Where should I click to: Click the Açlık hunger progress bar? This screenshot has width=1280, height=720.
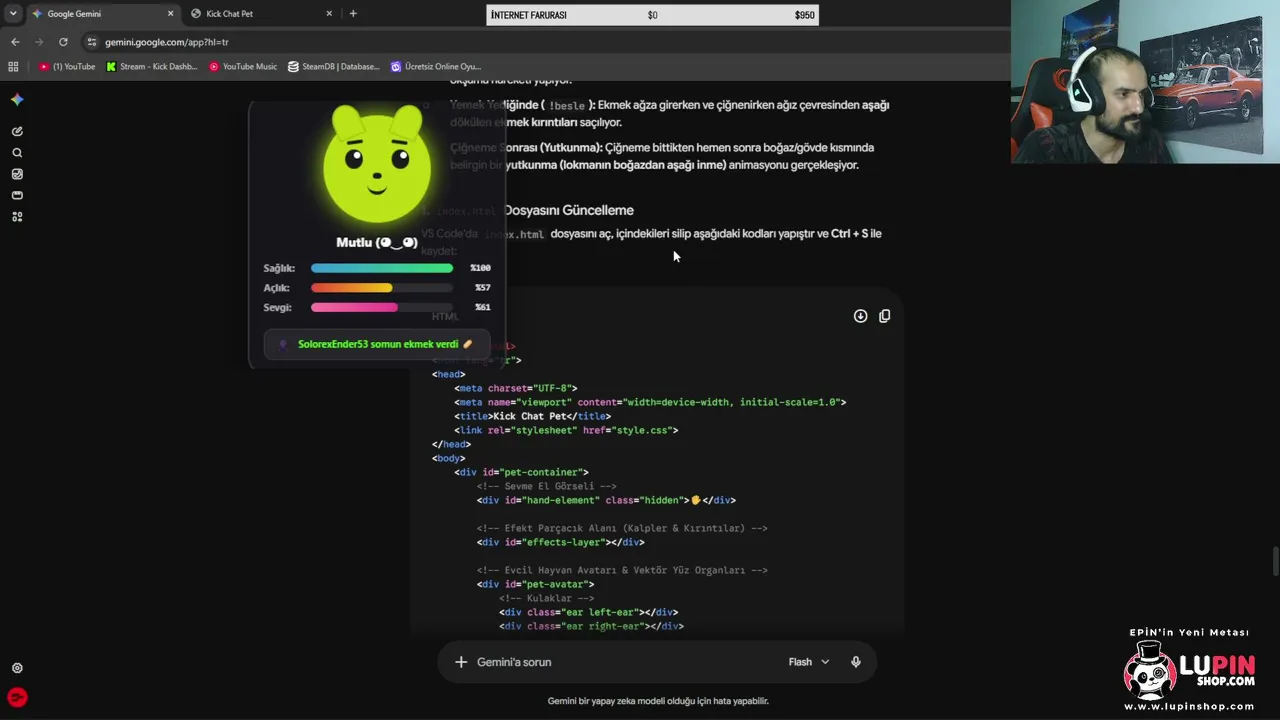(382, 288)
